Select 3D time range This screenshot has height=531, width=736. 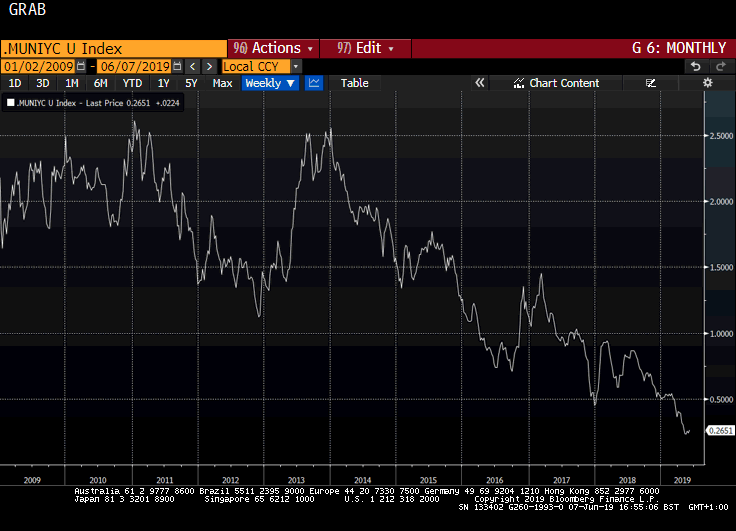pyautogui.click(x=43, y=83)
